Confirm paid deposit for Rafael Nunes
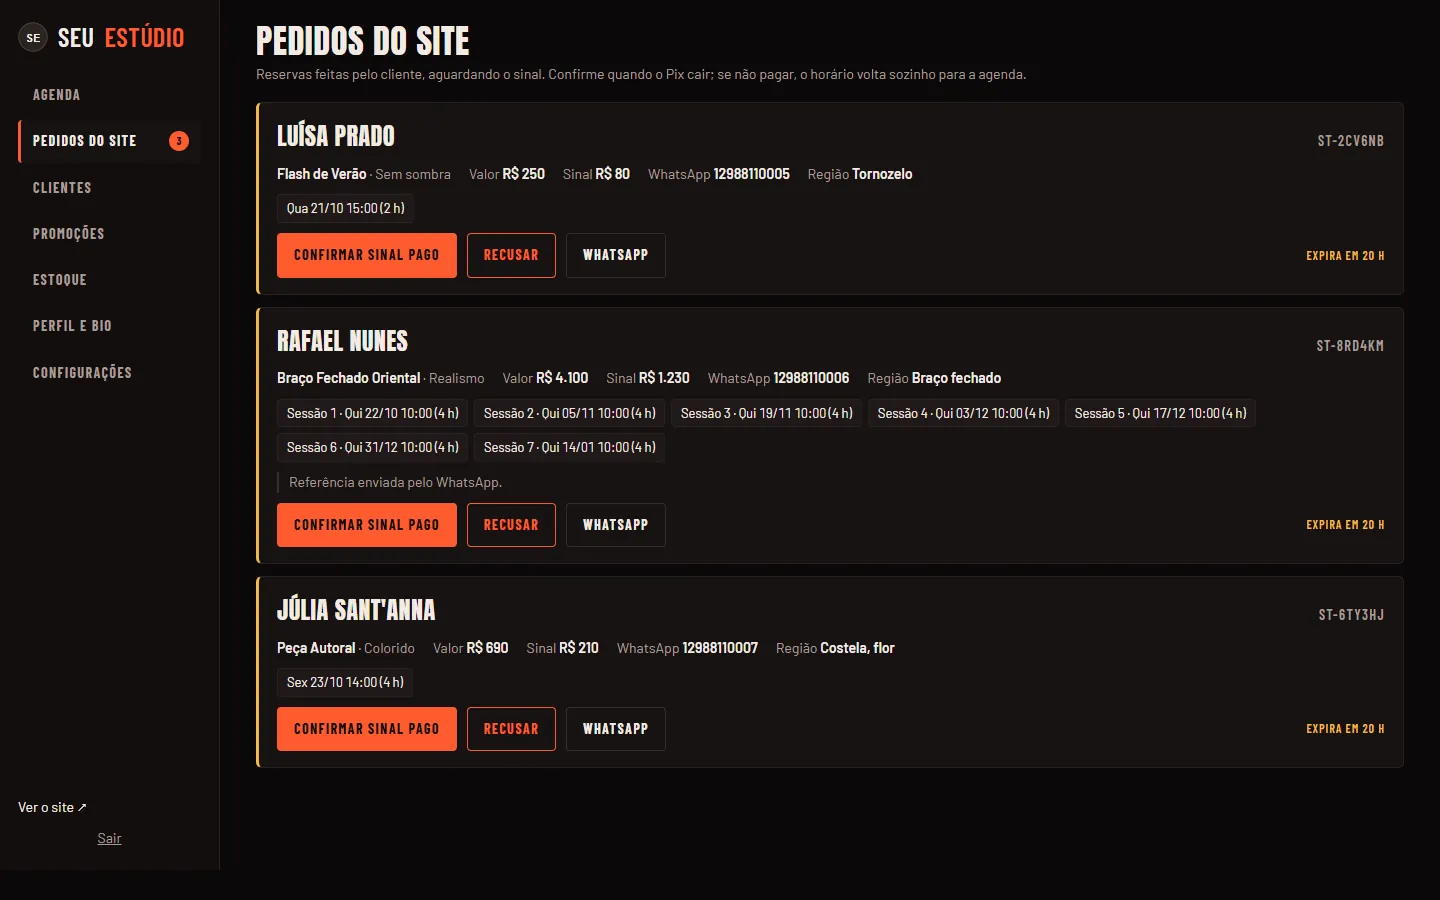 coord(367,525)
